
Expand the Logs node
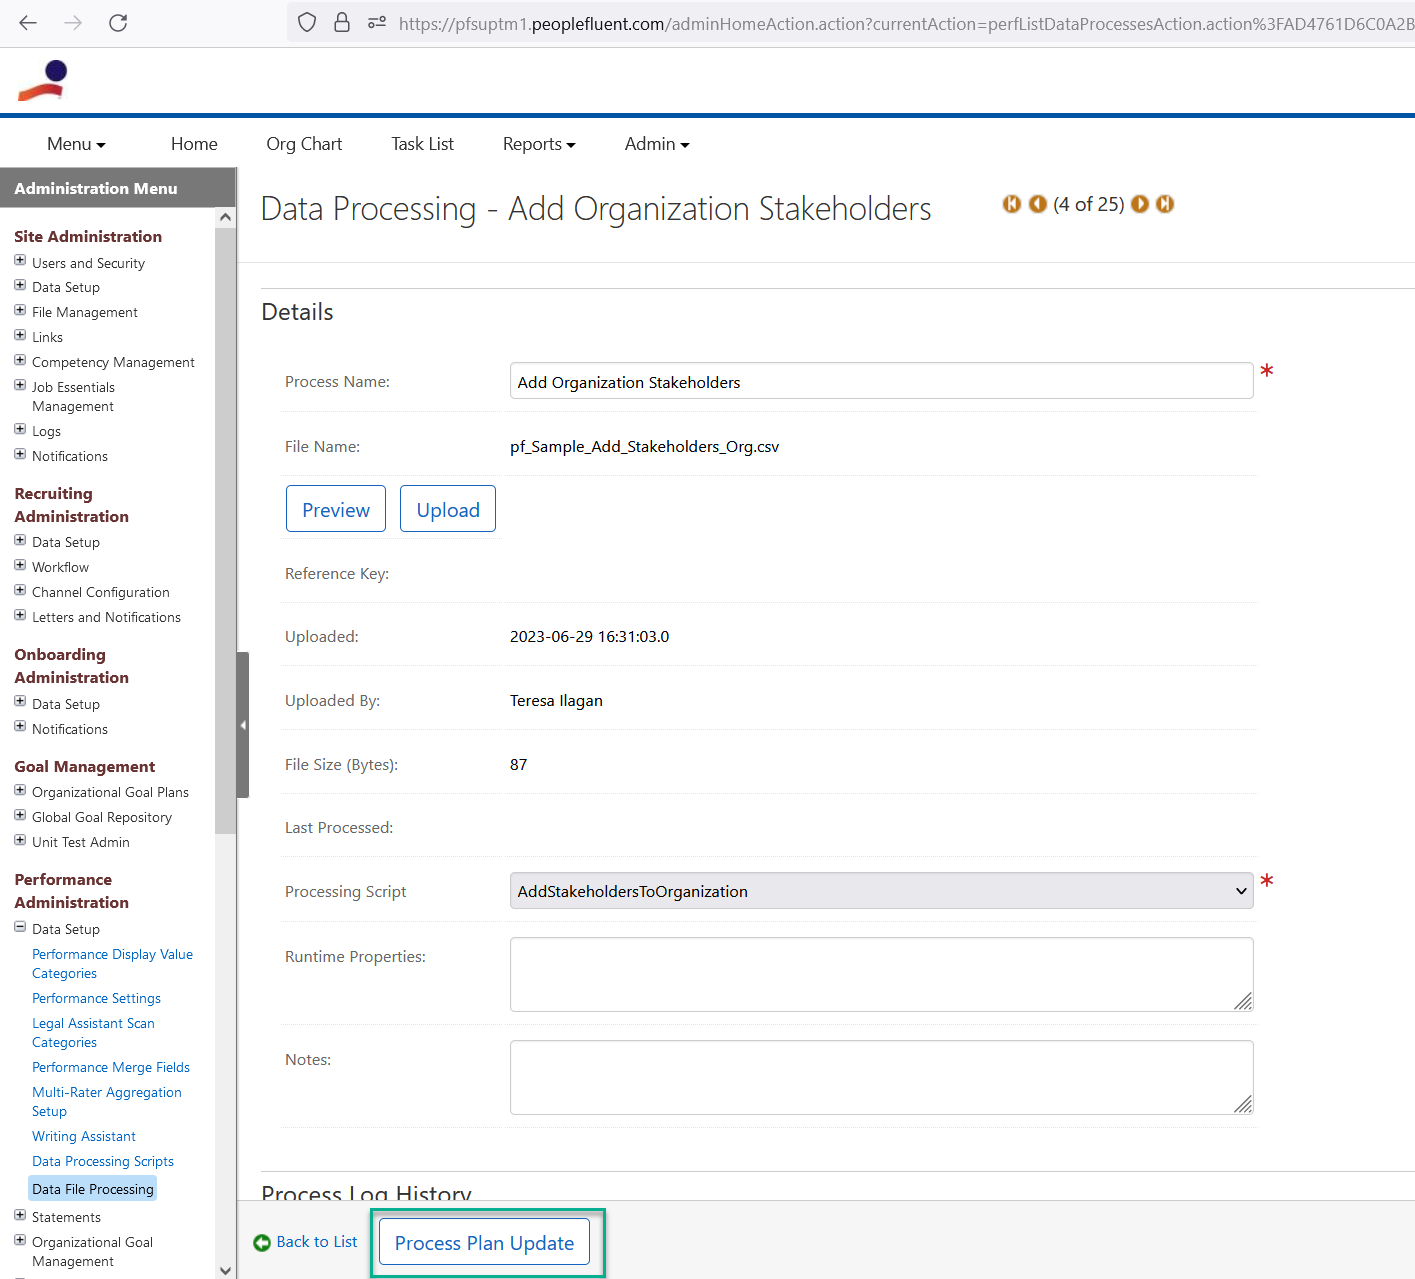pyautogui.click(x=20, y=429)
